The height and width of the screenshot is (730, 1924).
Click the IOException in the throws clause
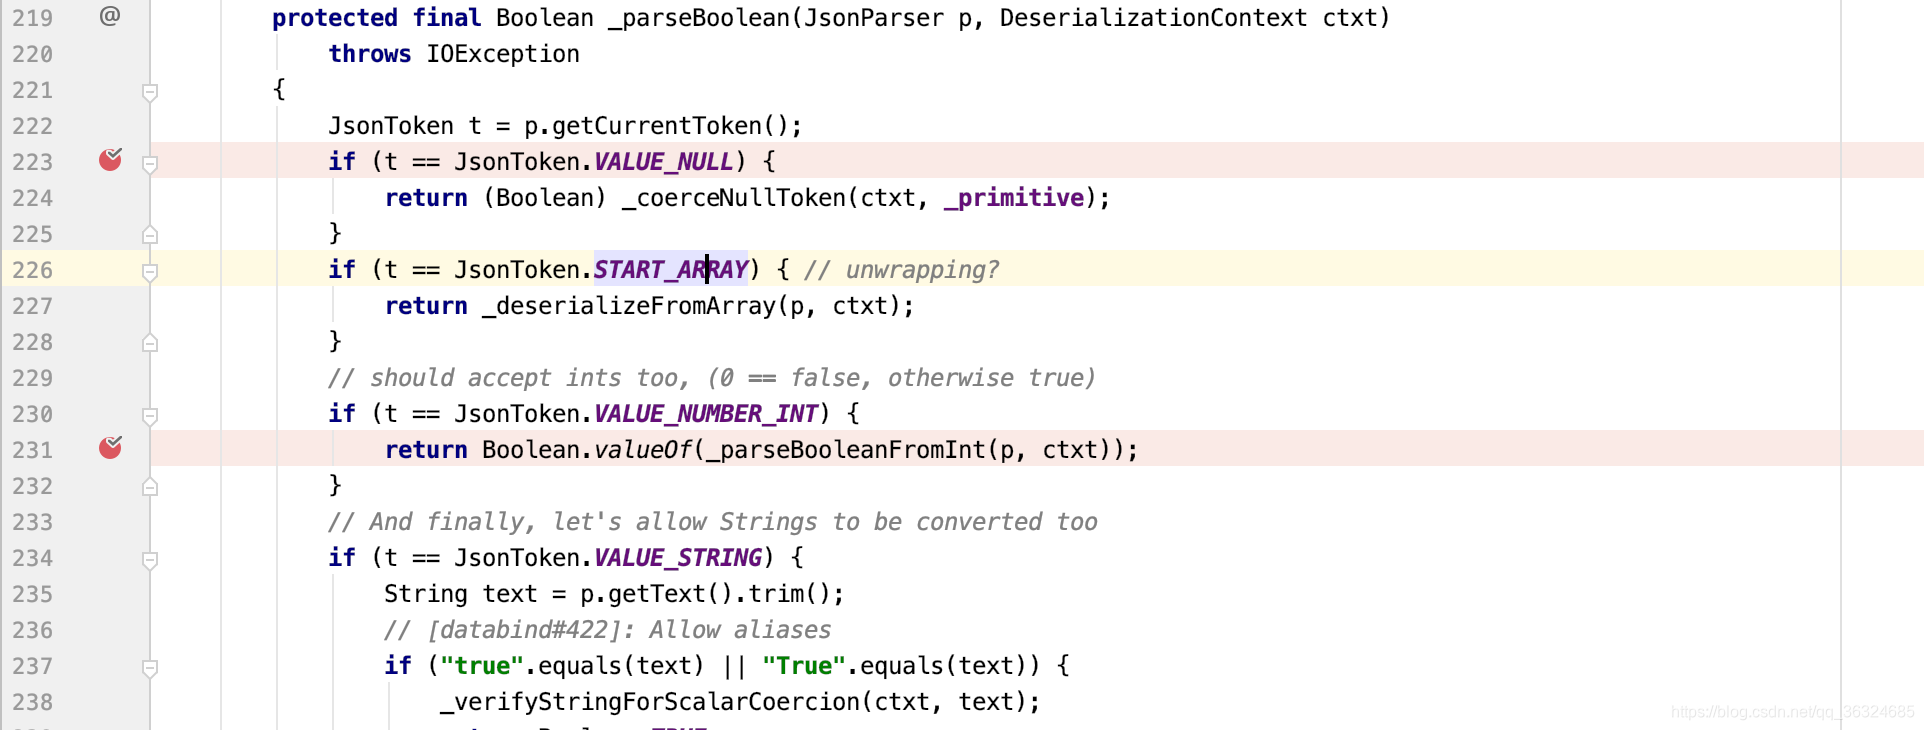pyautogui.click(x=503, y=54)
